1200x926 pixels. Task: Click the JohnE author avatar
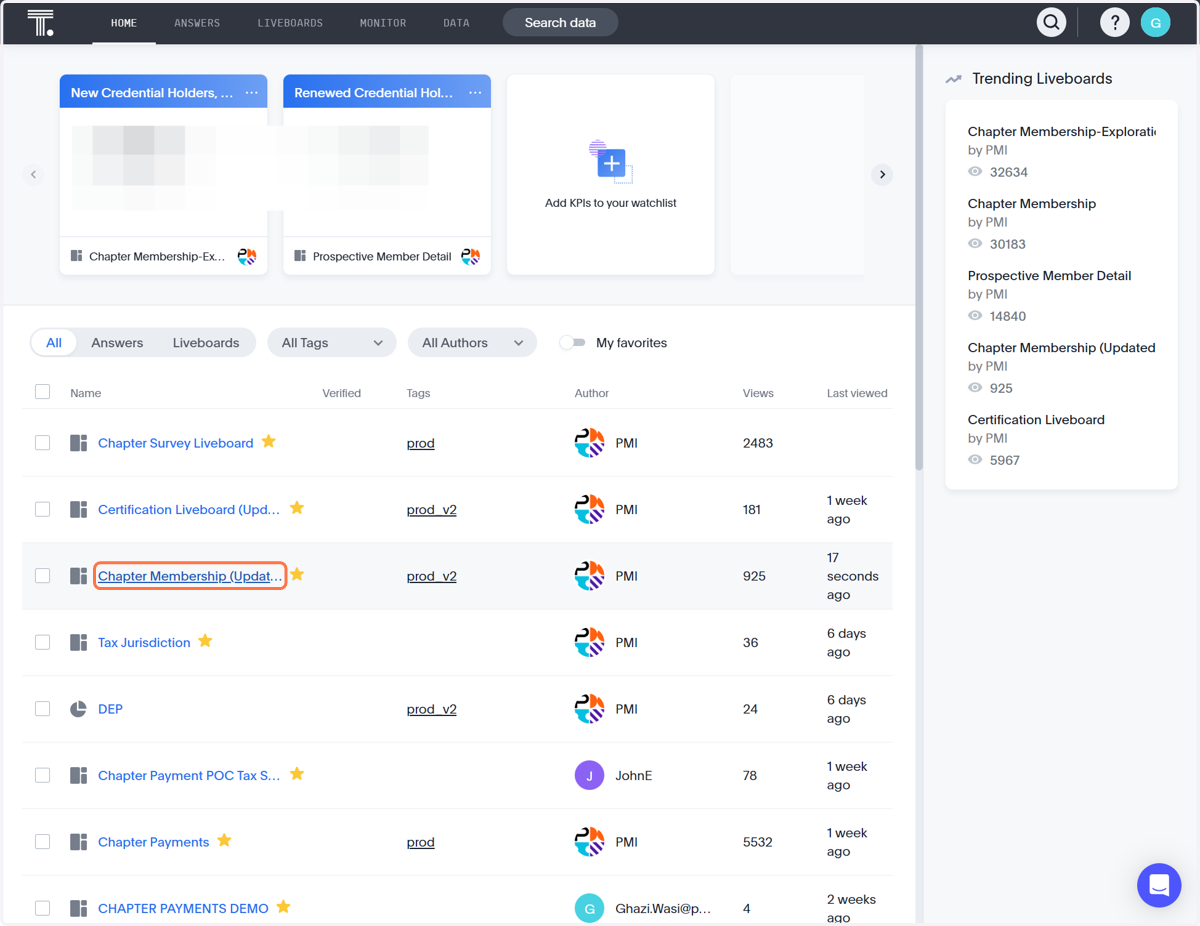[x=589, y=775]
